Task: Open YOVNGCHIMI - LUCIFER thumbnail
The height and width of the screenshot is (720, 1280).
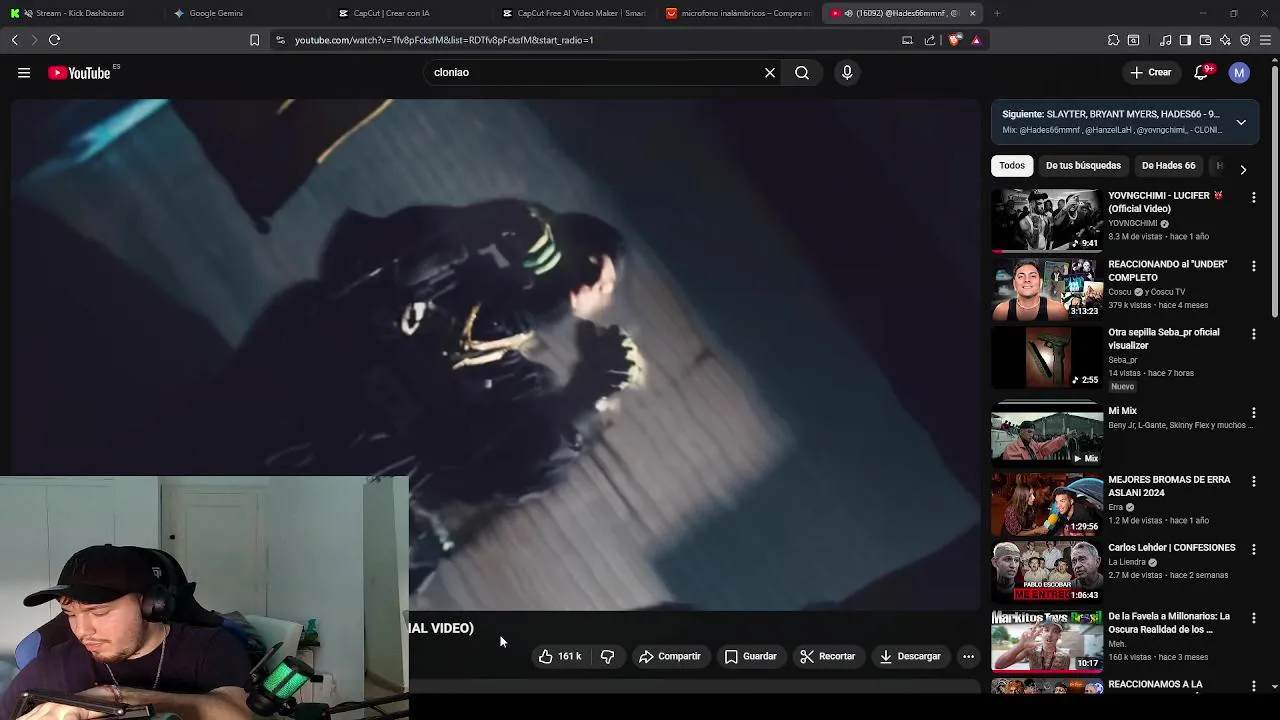Action: (1046, 220)
